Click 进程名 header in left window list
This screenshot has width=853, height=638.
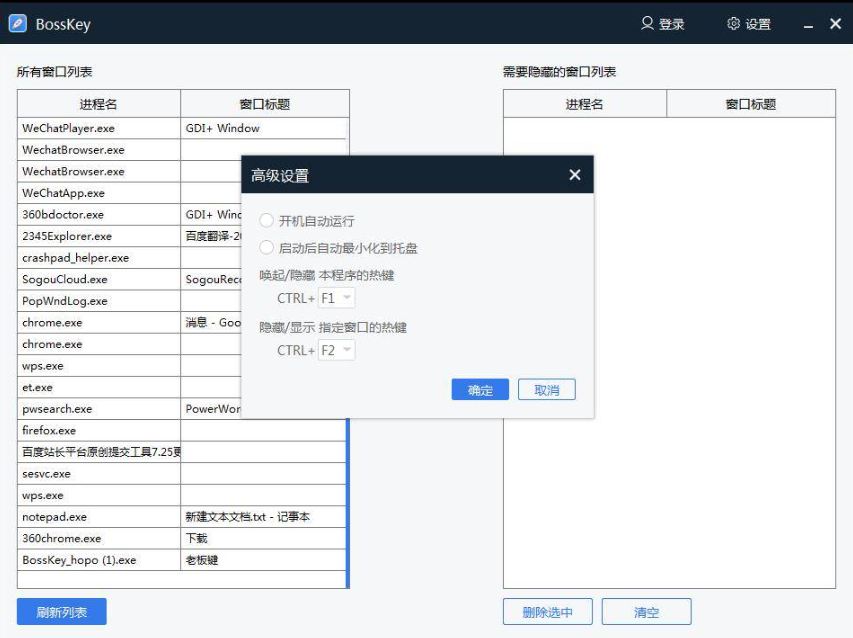[x=98, y=104]
